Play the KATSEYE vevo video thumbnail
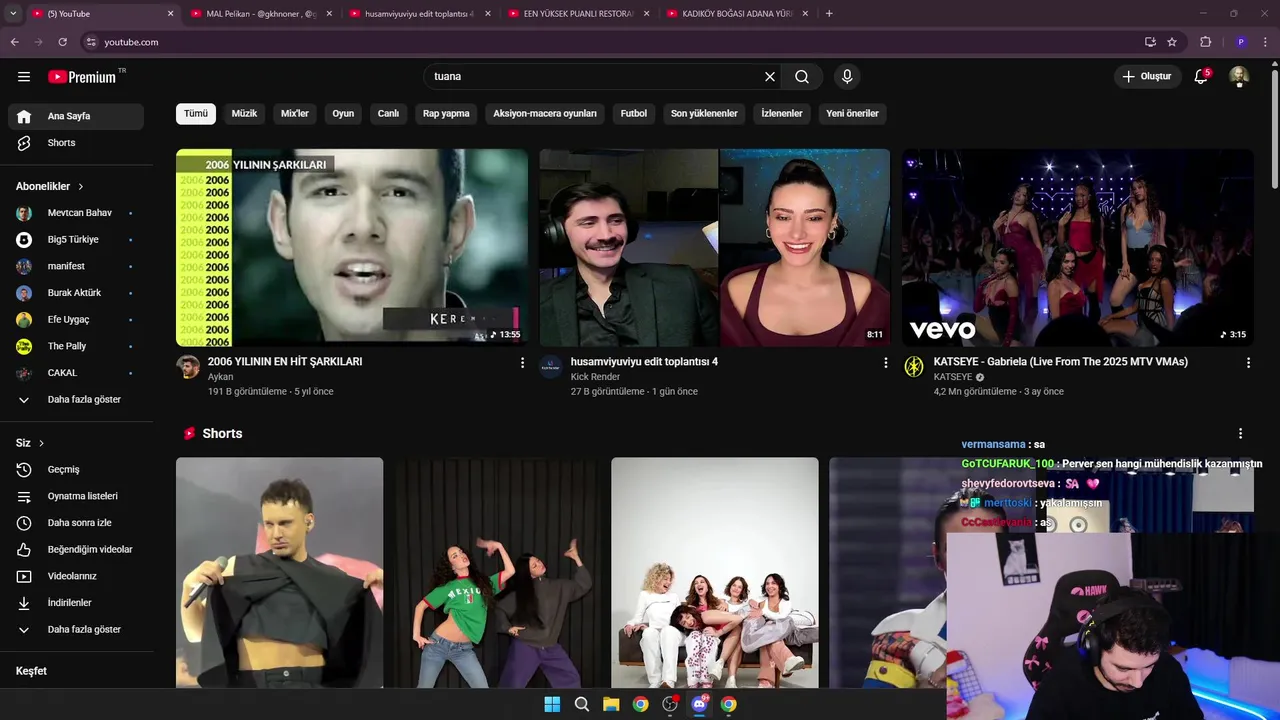Screen dimensions: 1280x720 pos(1077,248)
